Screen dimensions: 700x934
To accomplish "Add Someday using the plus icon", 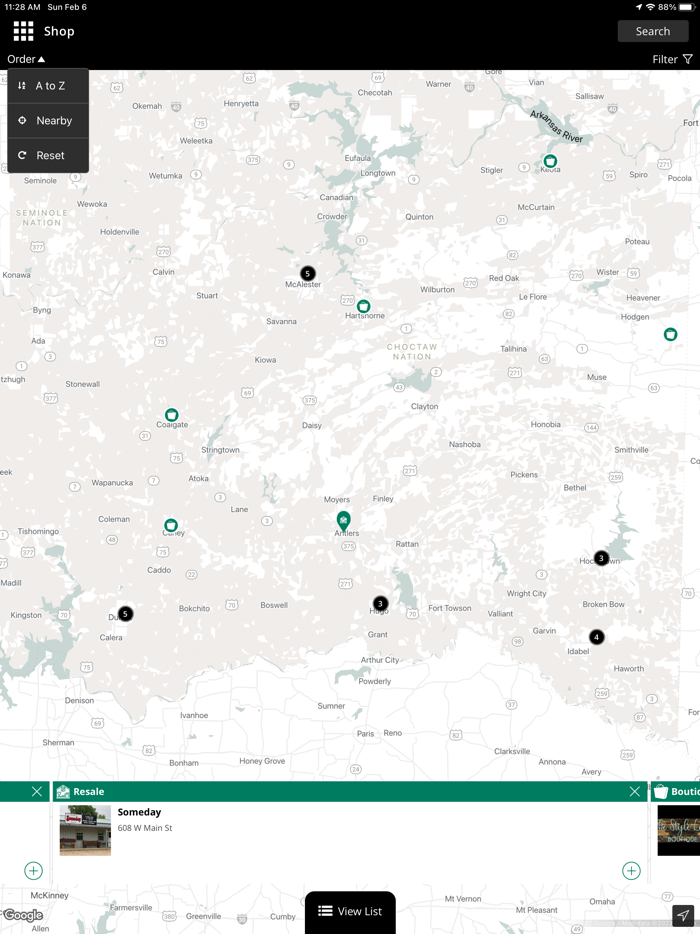I will [x=631, y=870].
